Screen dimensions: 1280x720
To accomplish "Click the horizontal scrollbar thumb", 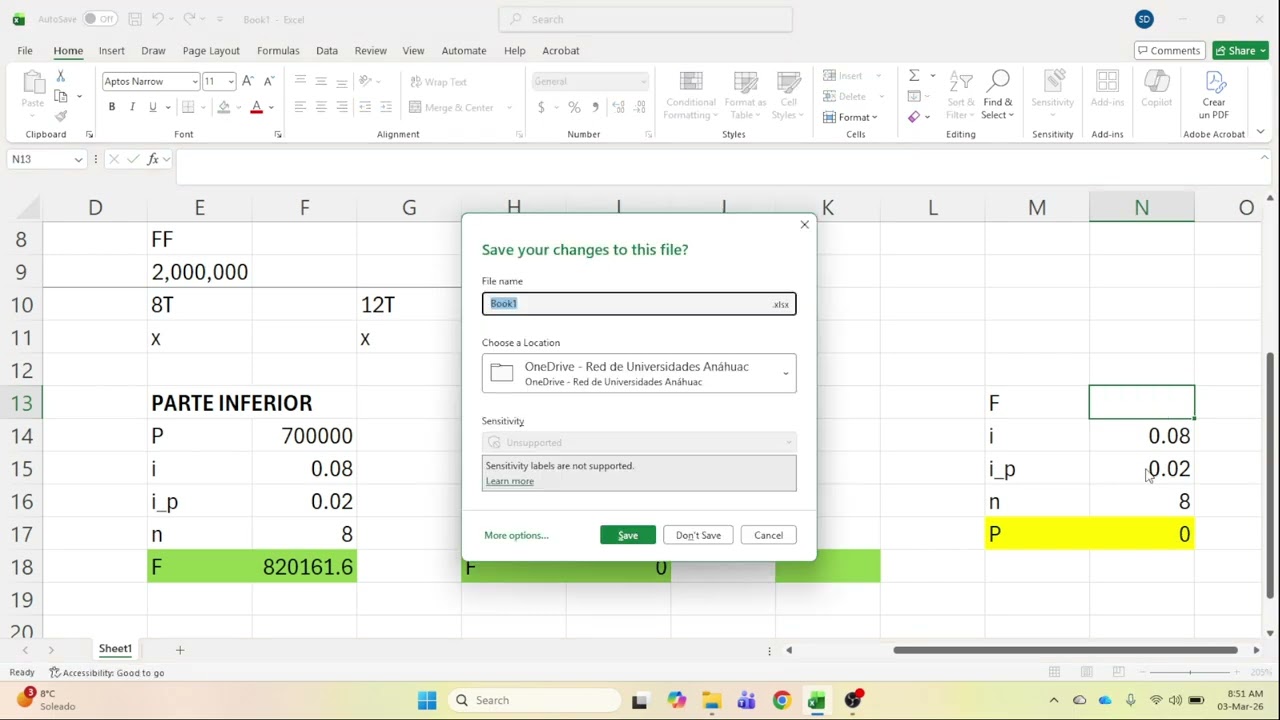I will point(1065,650).
